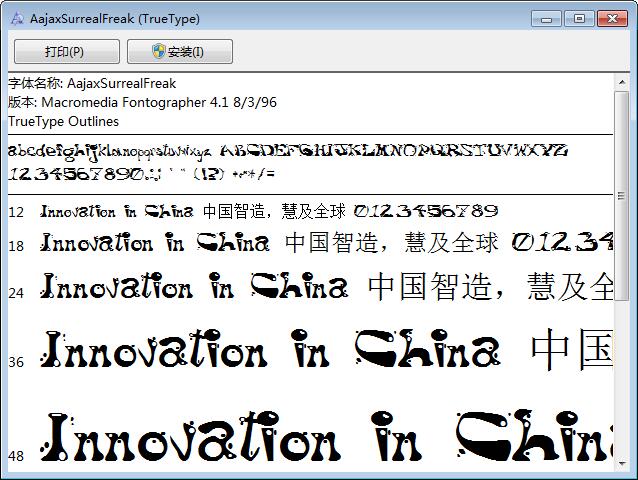638x480 pixels.
Task: Click the size 12 label
Action: point(16,212)
